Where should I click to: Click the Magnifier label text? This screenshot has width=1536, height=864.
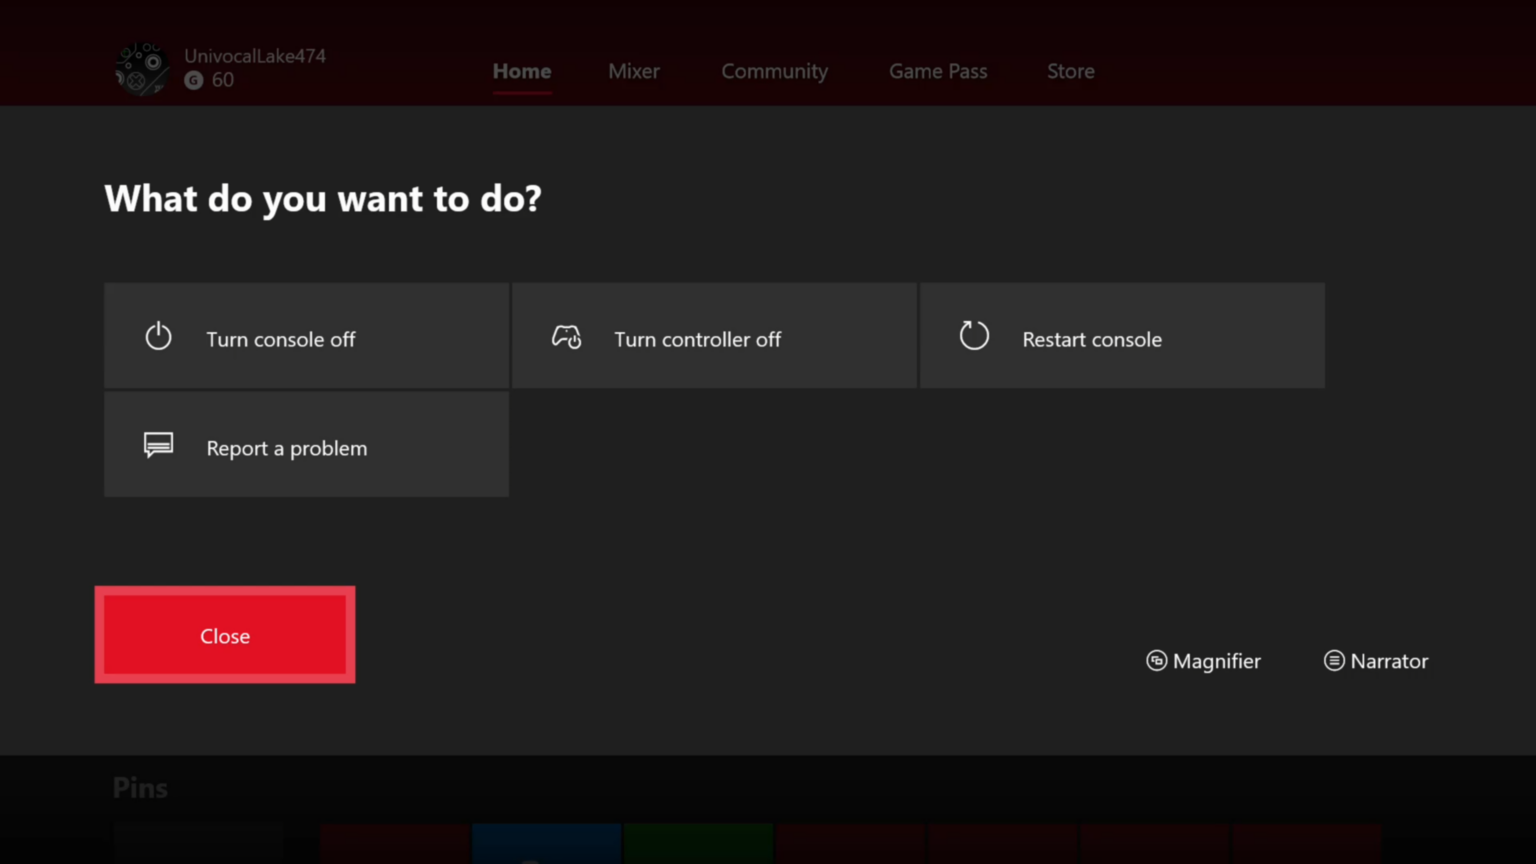click(1217, 661)
